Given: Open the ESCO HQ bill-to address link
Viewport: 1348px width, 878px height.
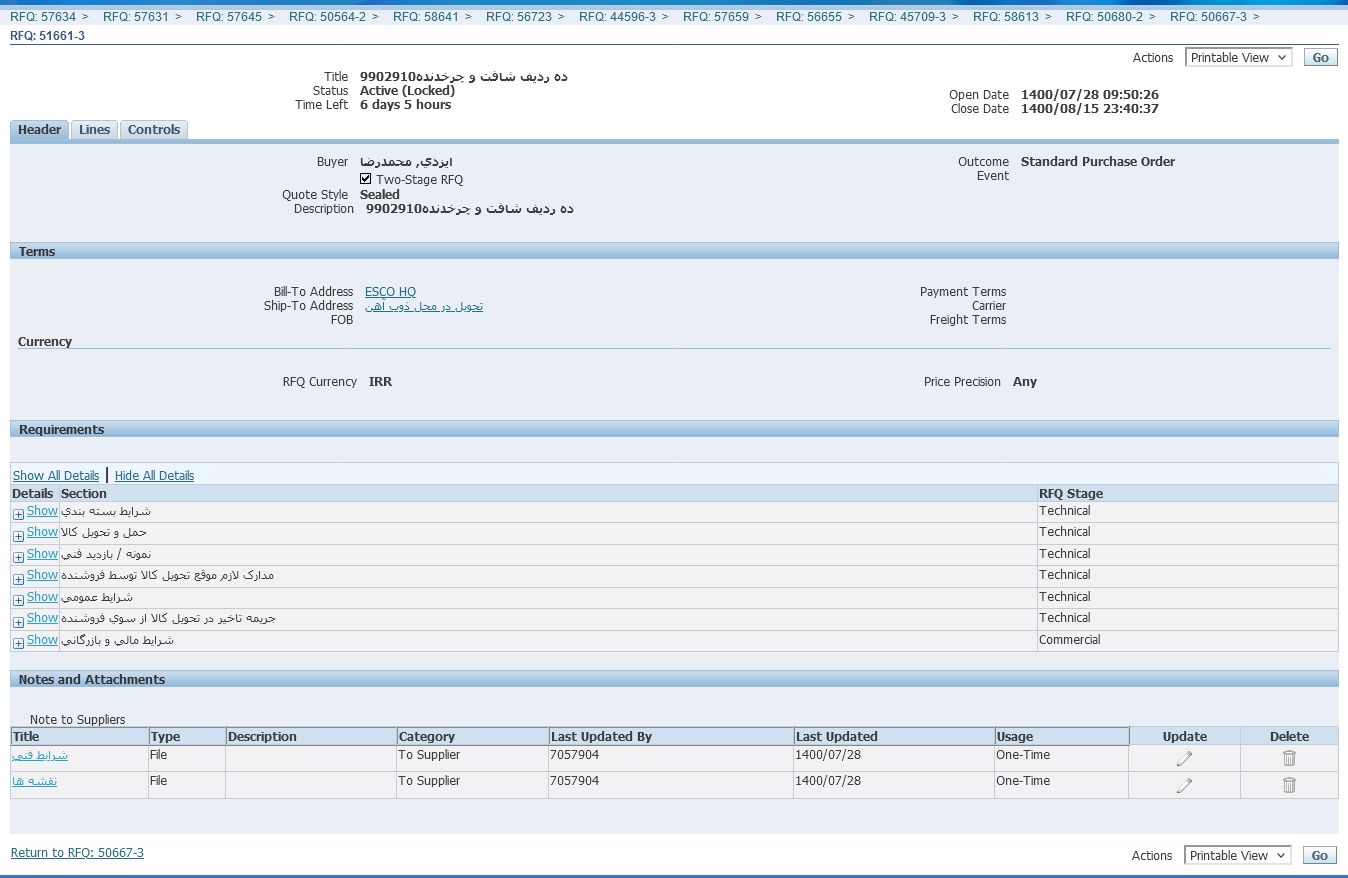Looking at the screenshot, I should click(390, 292).
